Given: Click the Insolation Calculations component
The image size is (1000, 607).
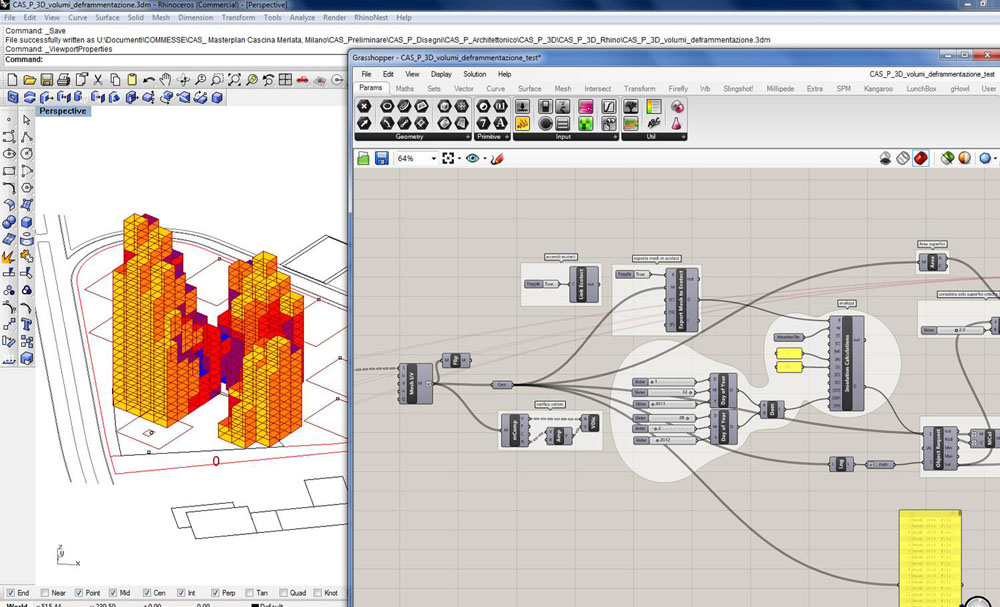Looking at the screenshot, I should [847, 363].
